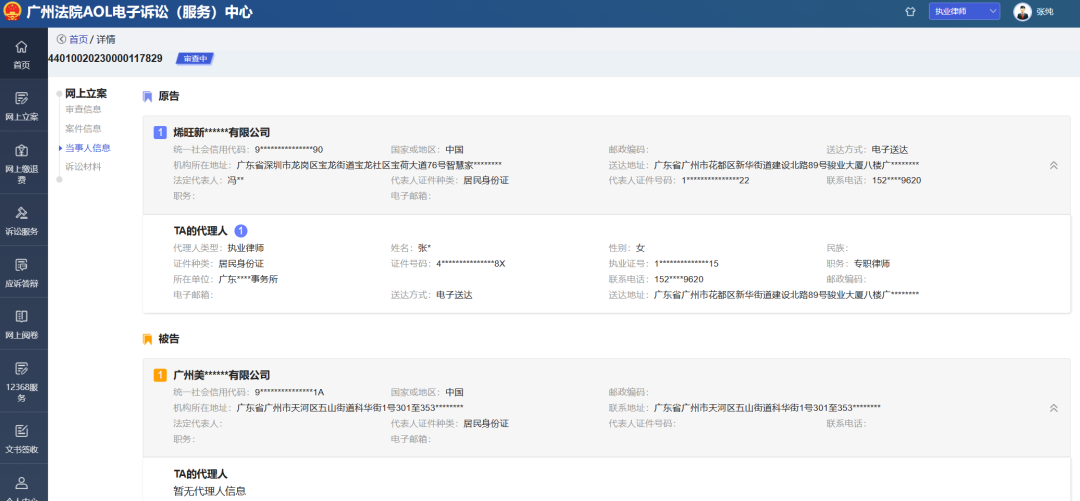Click plaintiff number badge 1 beside 烯旺新
This screenshot has height=501, width=1080.
pyautogui.click(x=160, y=132)
